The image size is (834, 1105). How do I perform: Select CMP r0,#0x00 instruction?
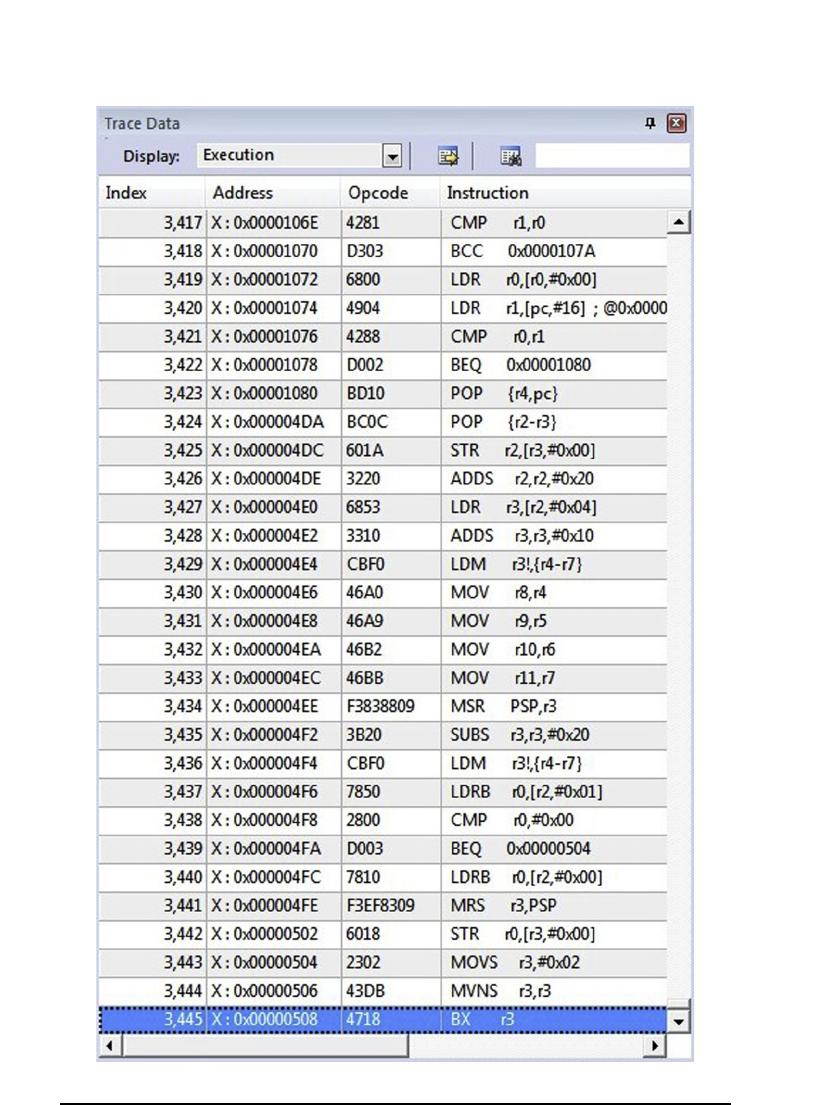(512, 820)
